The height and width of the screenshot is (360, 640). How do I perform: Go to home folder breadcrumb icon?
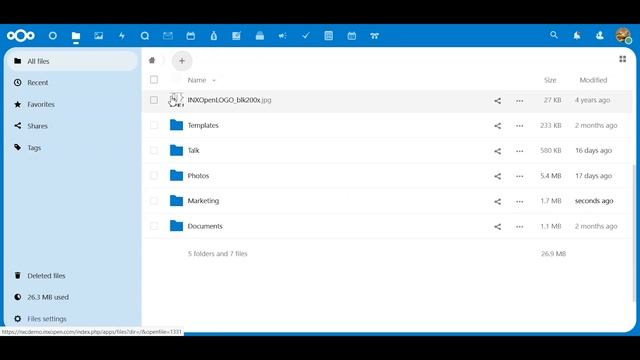152,60
